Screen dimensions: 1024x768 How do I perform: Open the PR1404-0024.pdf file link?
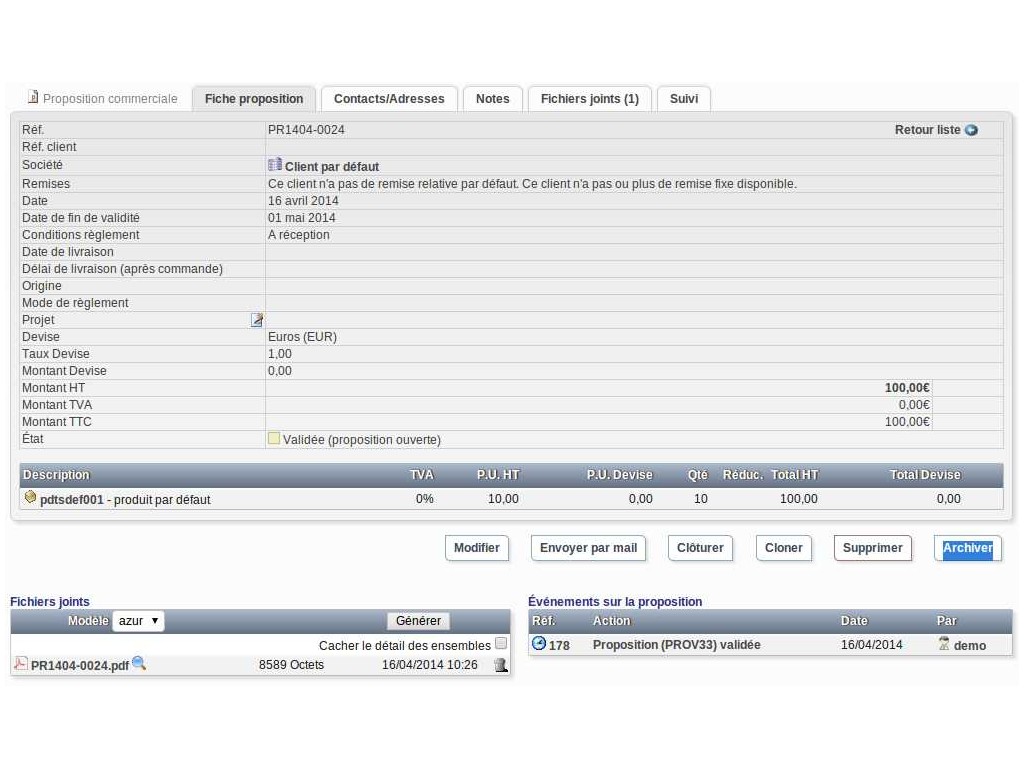pyautogui.click(x=80, y=665)
